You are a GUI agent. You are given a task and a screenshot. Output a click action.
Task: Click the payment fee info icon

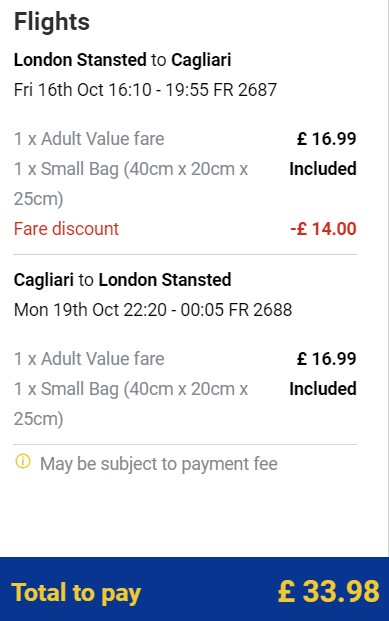click(x=23, y=462)
